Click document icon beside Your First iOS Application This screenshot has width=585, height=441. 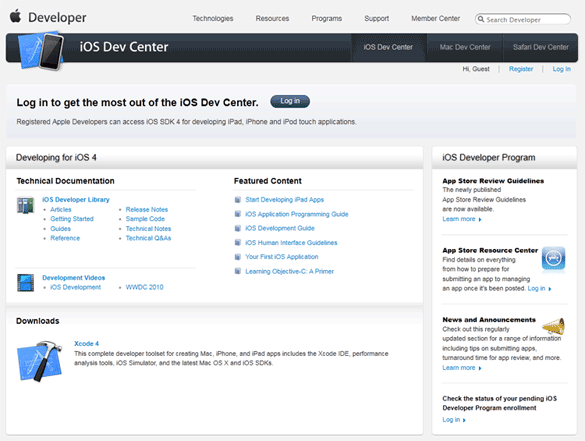pyautogui.click(x=238, y=257)
